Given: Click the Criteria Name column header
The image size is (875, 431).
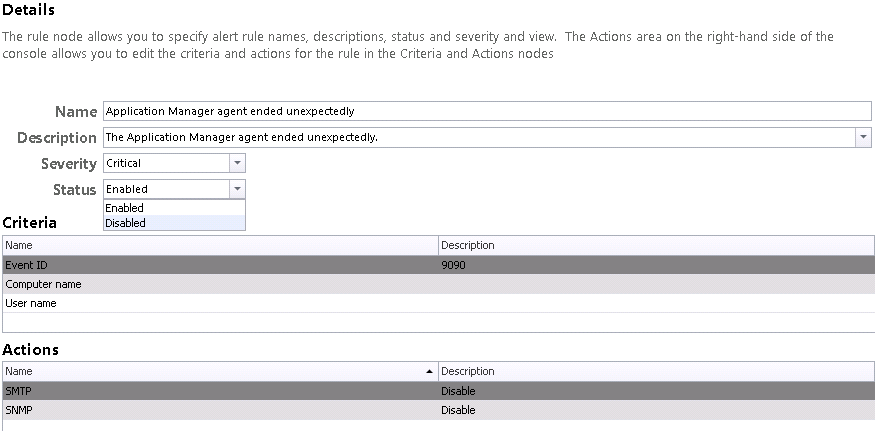Looking at the screenshot, I should pos(220,245).
